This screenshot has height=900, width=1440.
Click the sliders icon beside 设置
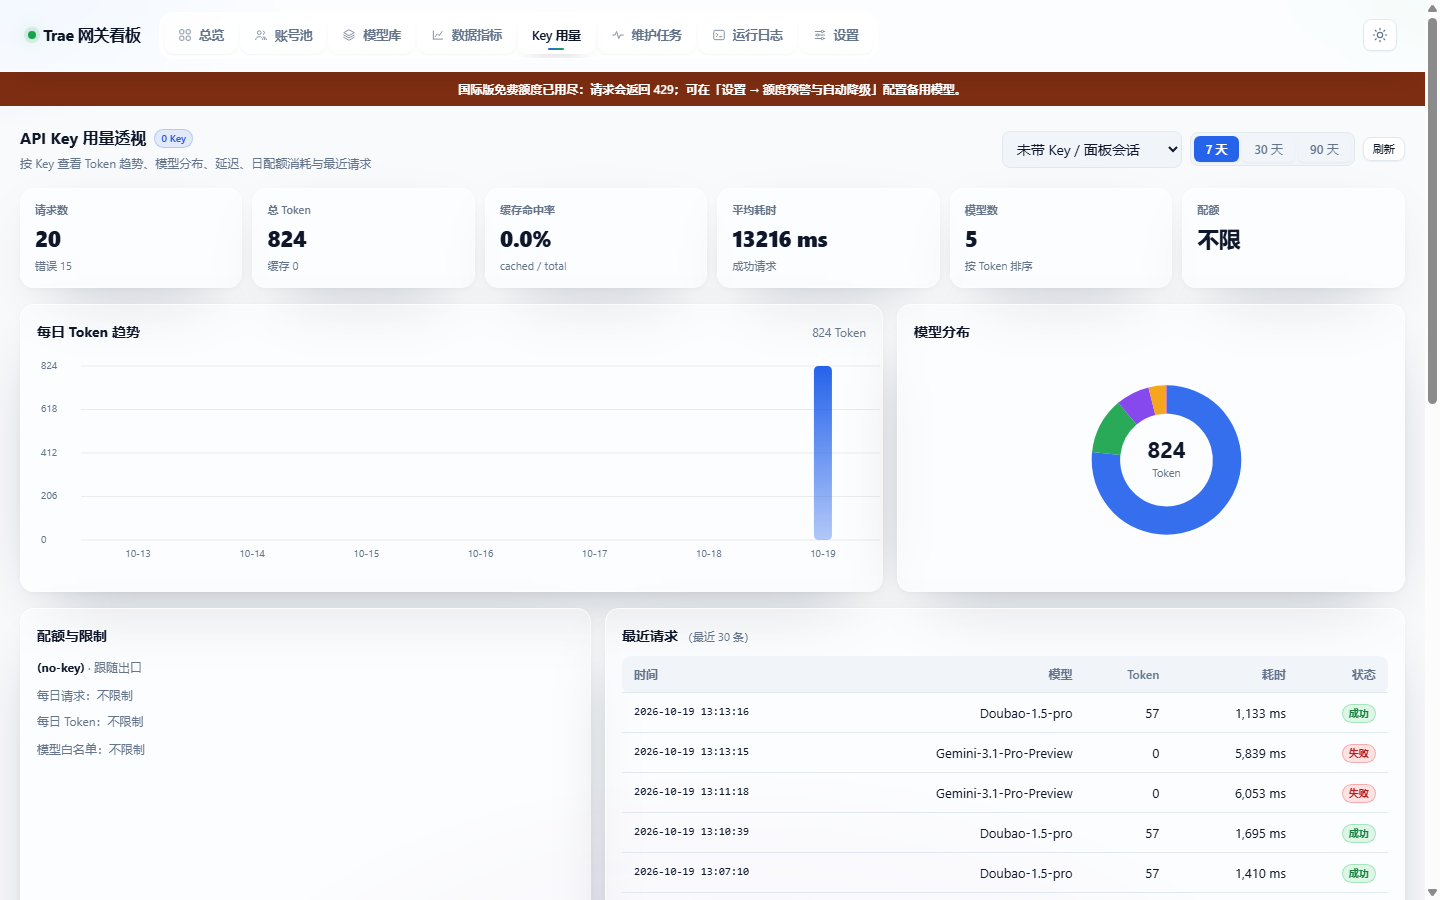click(820, 35)
